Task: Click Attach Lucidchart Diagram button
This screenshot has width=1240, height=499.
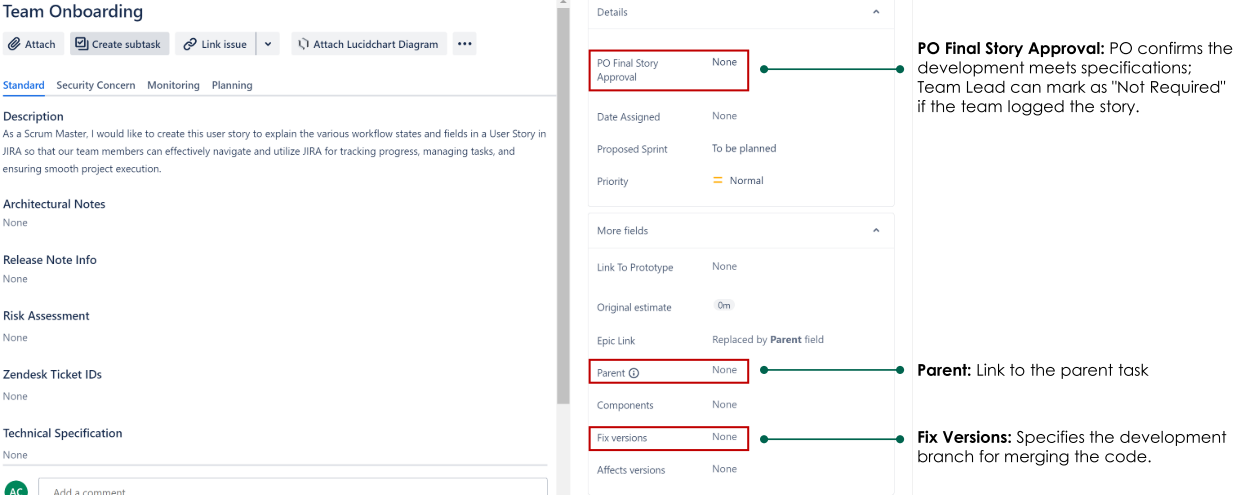Action: point(368,44)
